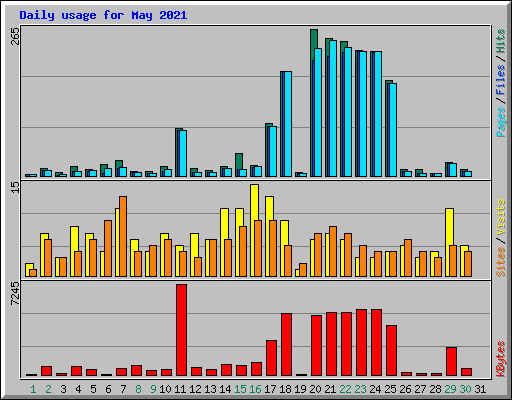Click day 21 on the date axis
512x400 pixels.
coord(330,389)
